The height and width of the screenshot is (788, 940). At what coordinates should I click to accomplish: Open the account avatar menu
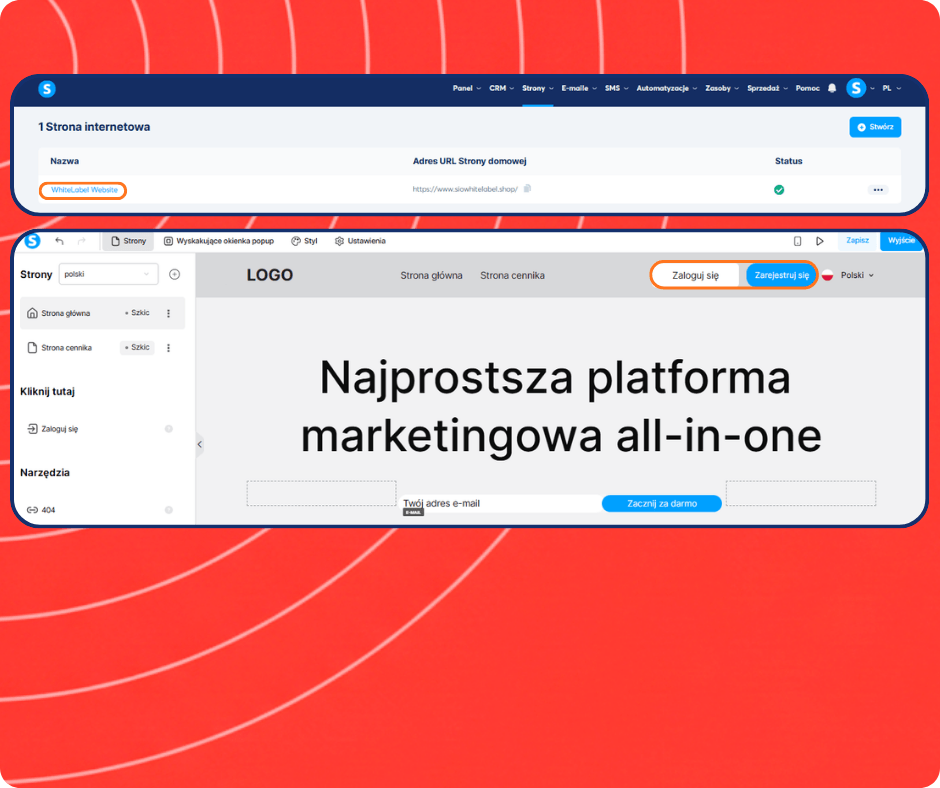click(856, 88)
